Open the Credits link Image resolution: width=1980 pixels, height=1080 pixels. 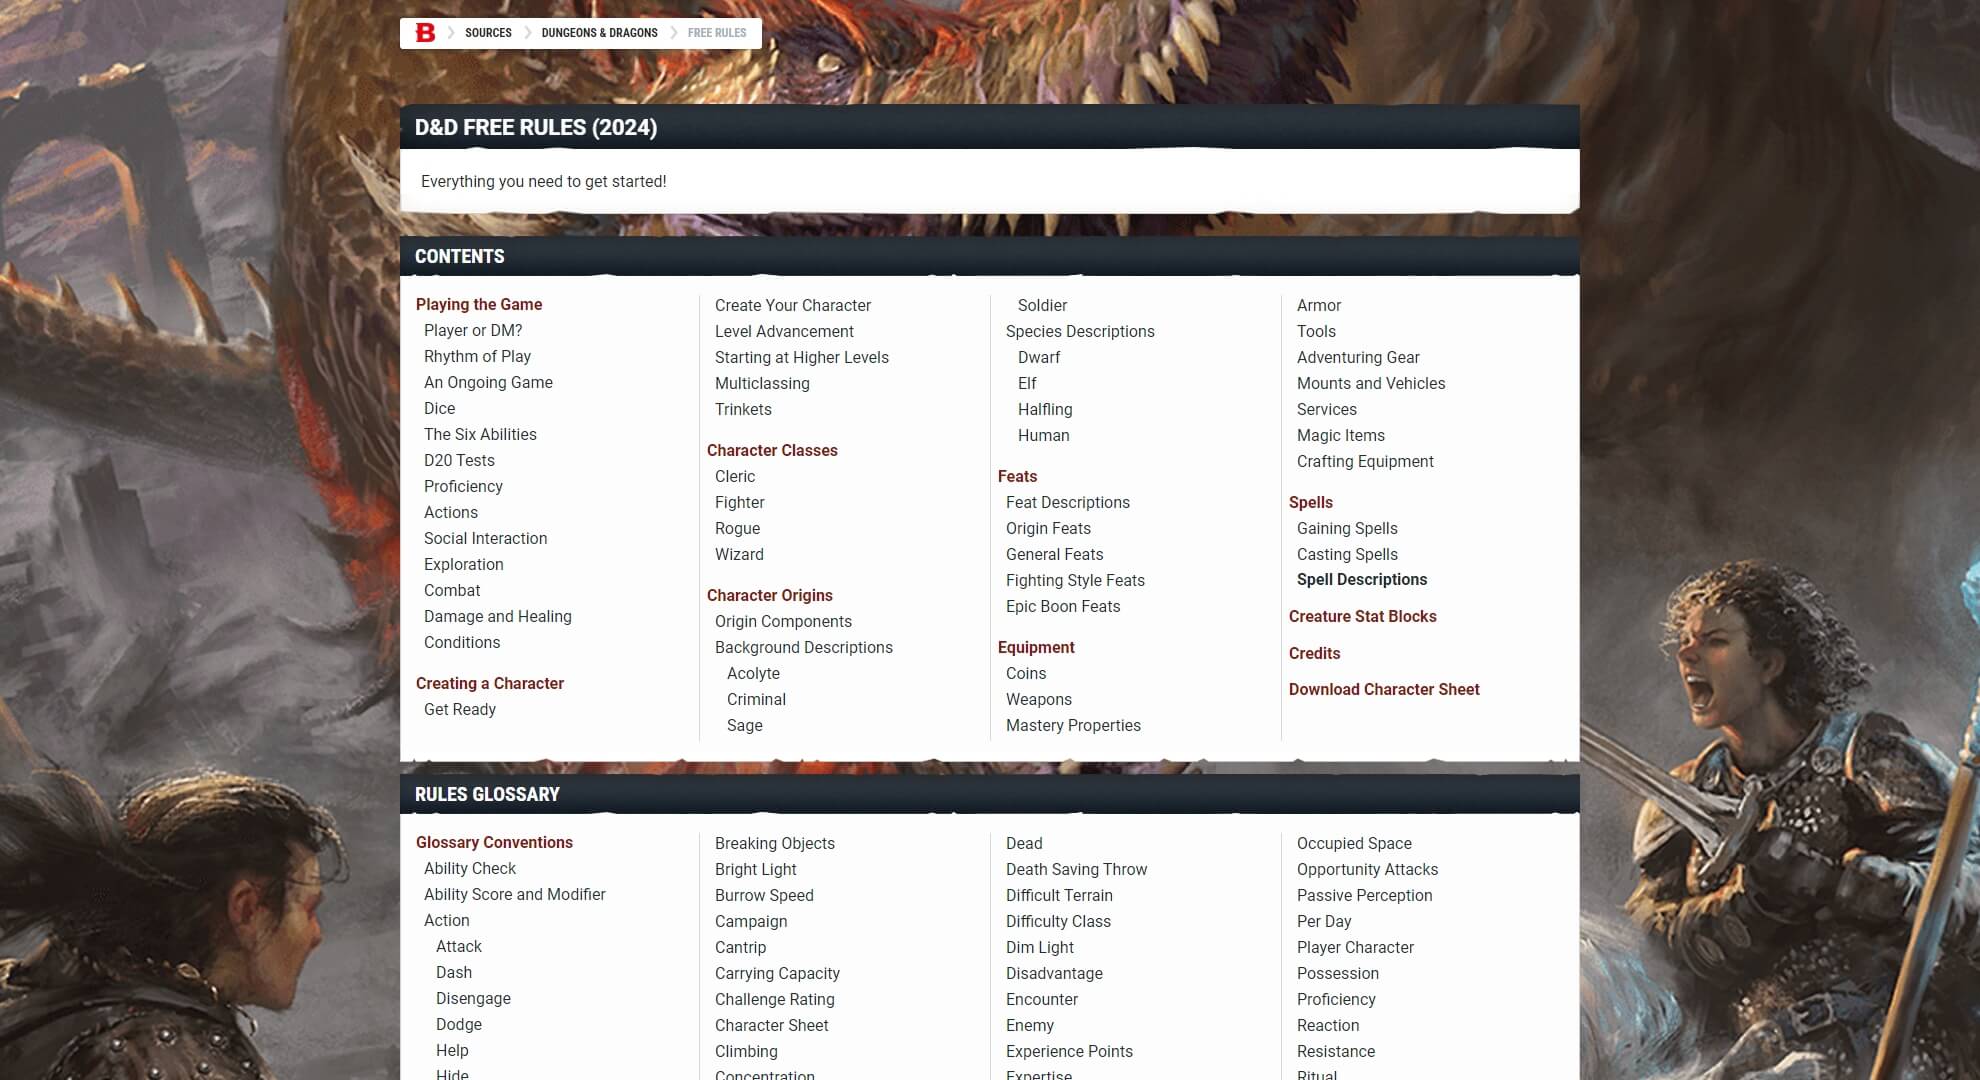(x=1314, y=653)
